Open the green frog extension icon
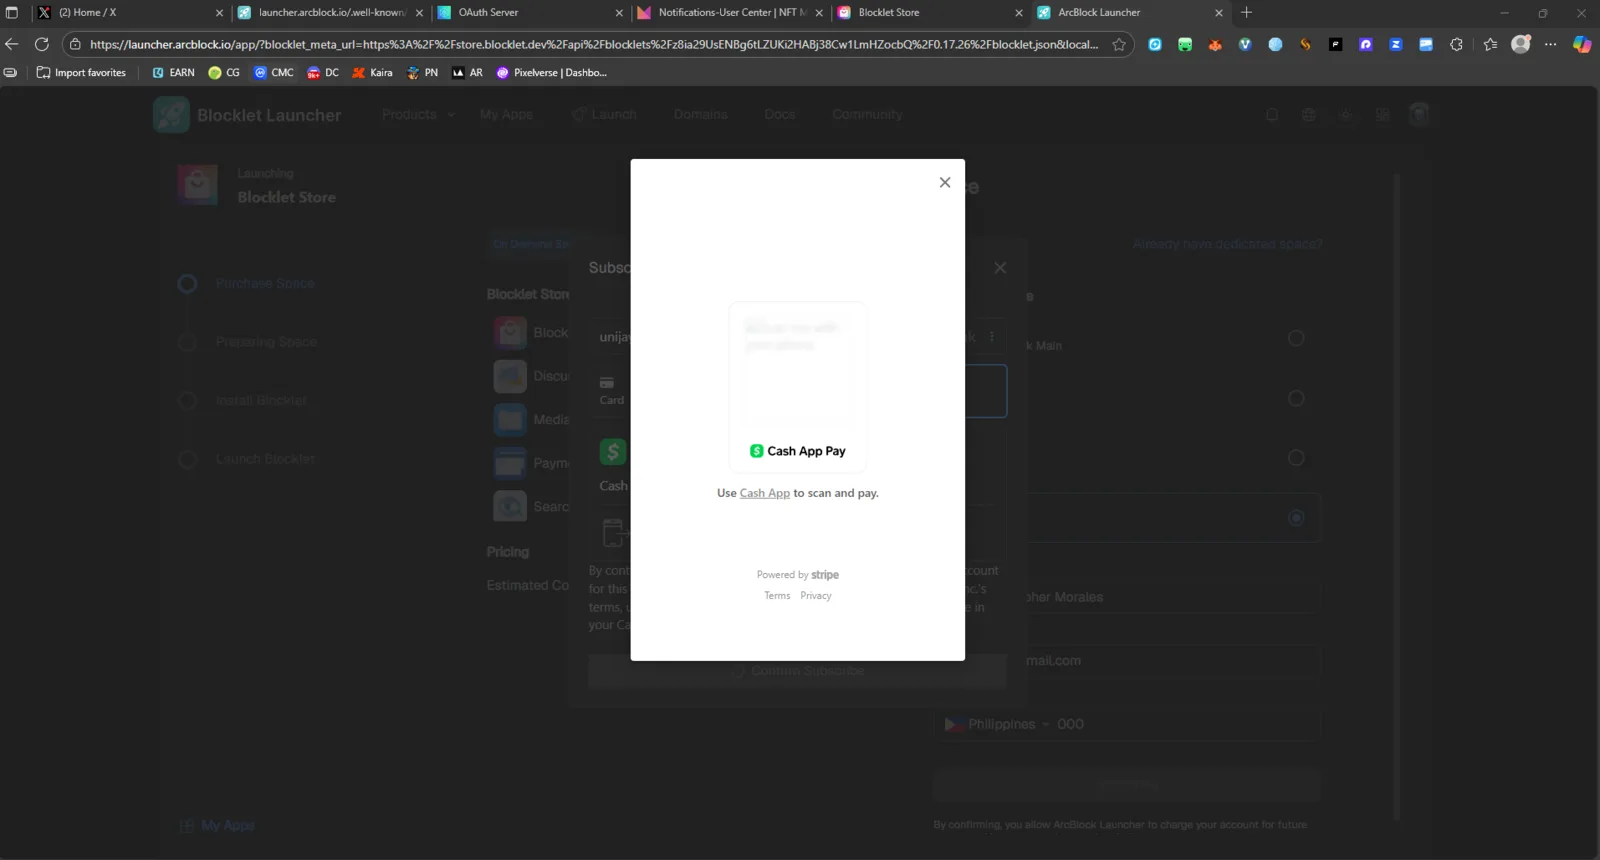This screenshot has width=1600, height=860. [x=1185, y=44]
